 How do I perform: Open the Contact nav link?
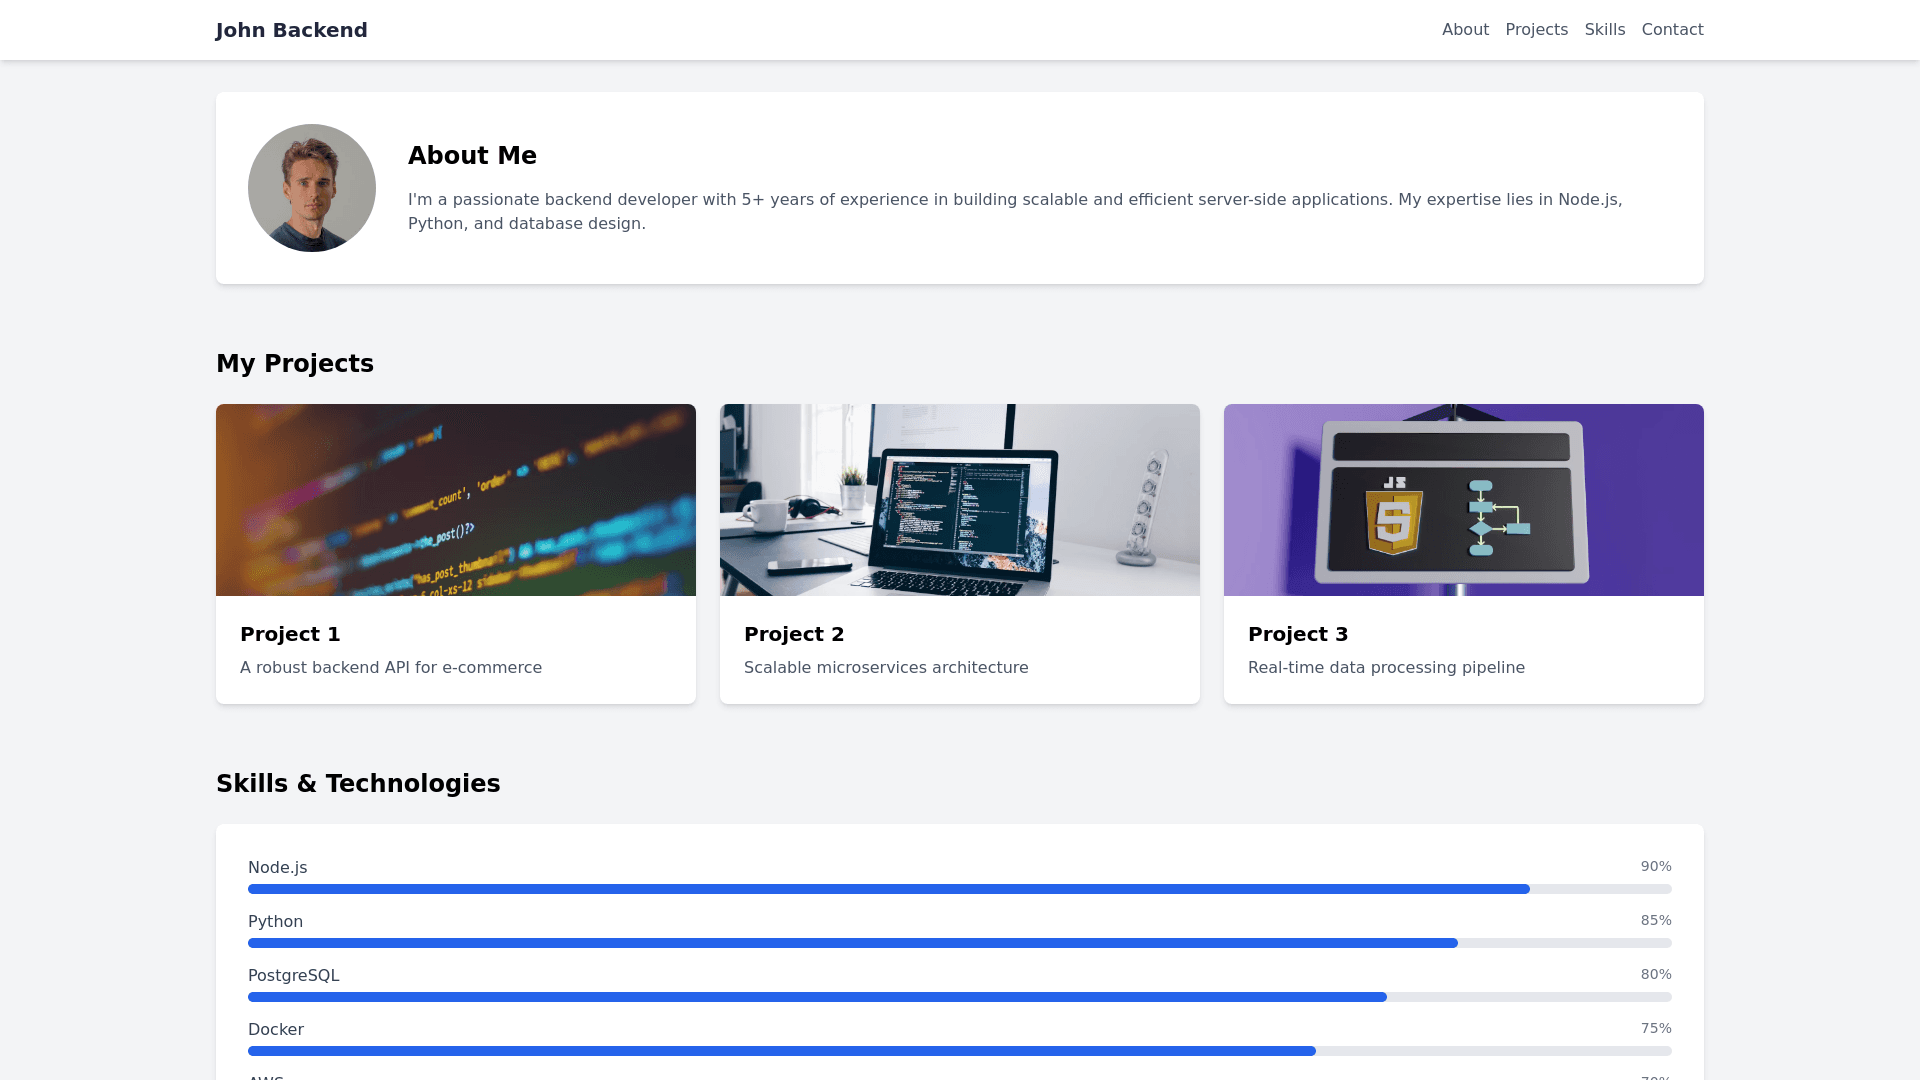[1672, 30]
